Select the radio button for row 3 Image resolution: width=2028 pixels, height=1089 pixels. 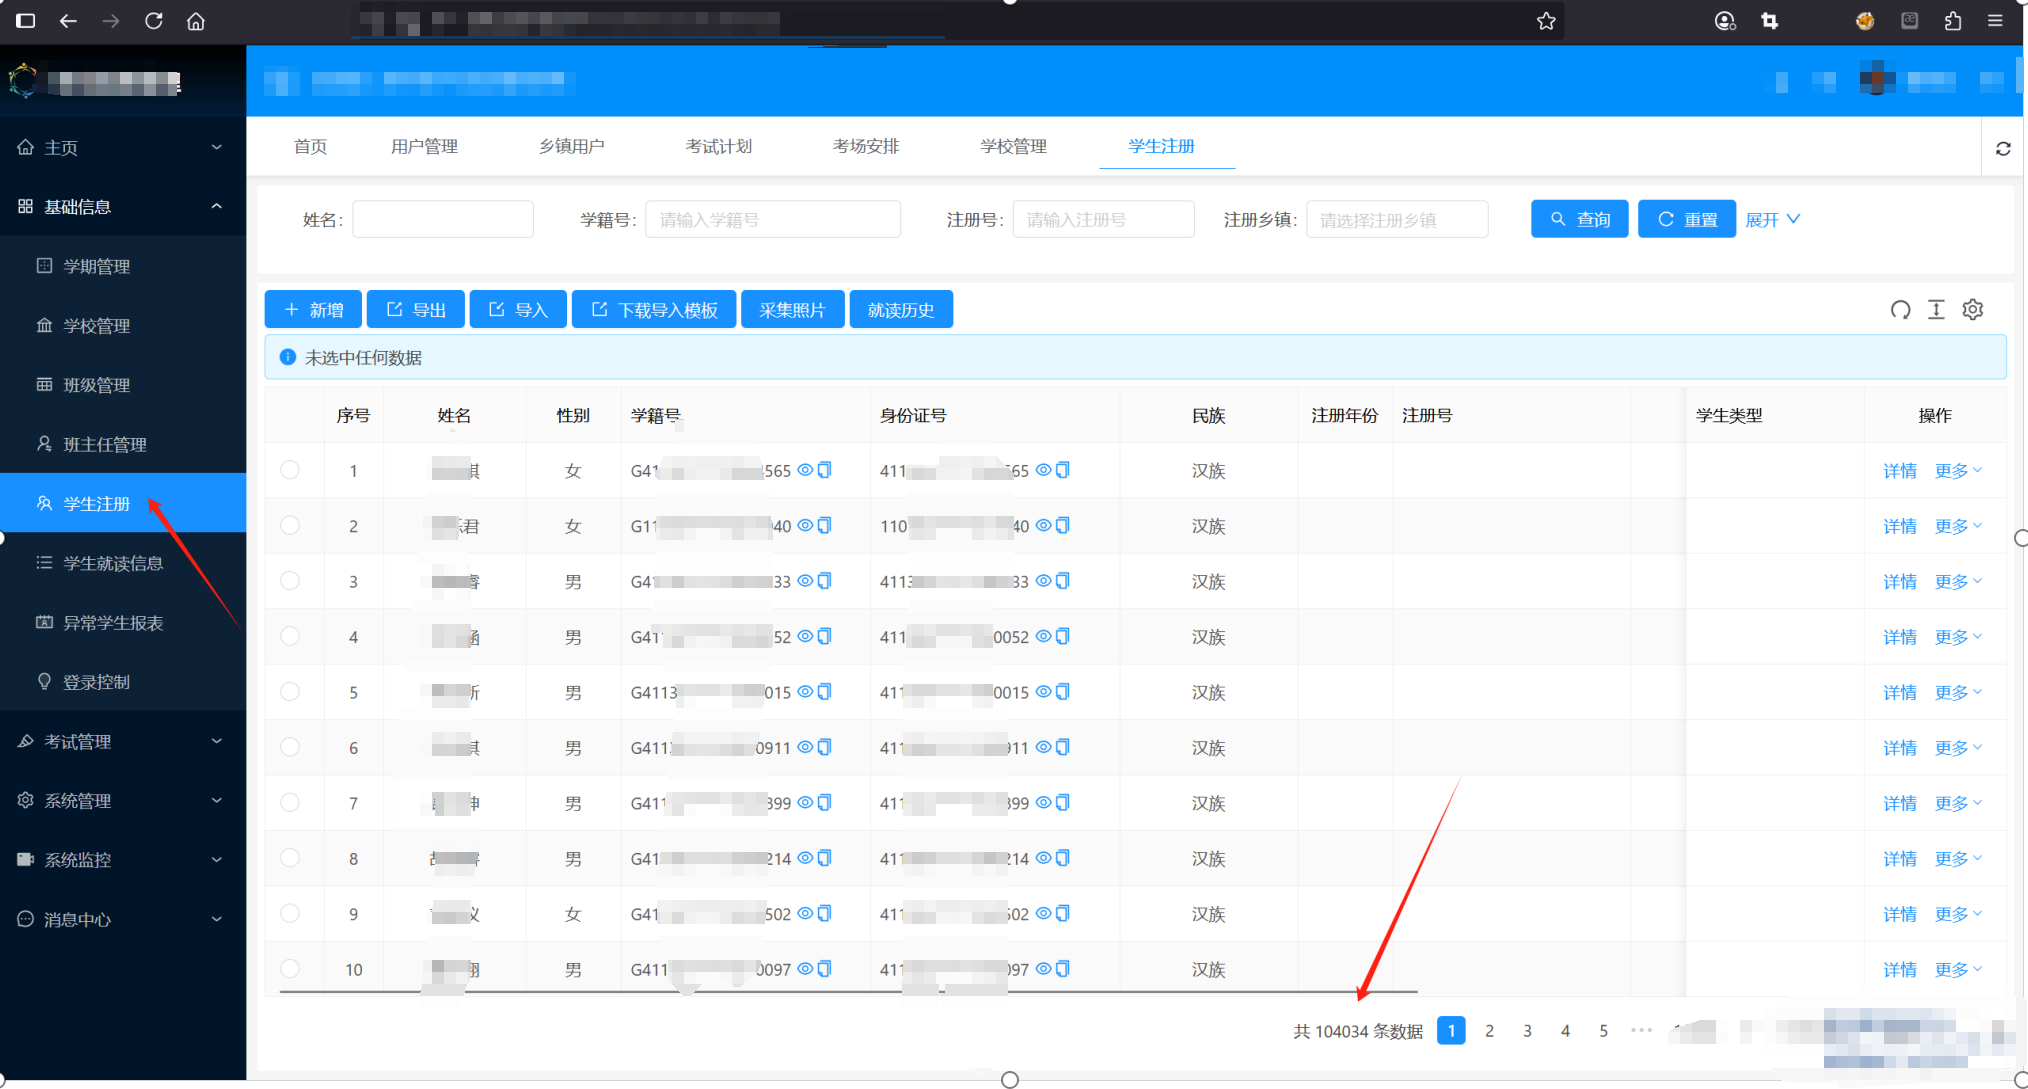(x=290, y=580)
